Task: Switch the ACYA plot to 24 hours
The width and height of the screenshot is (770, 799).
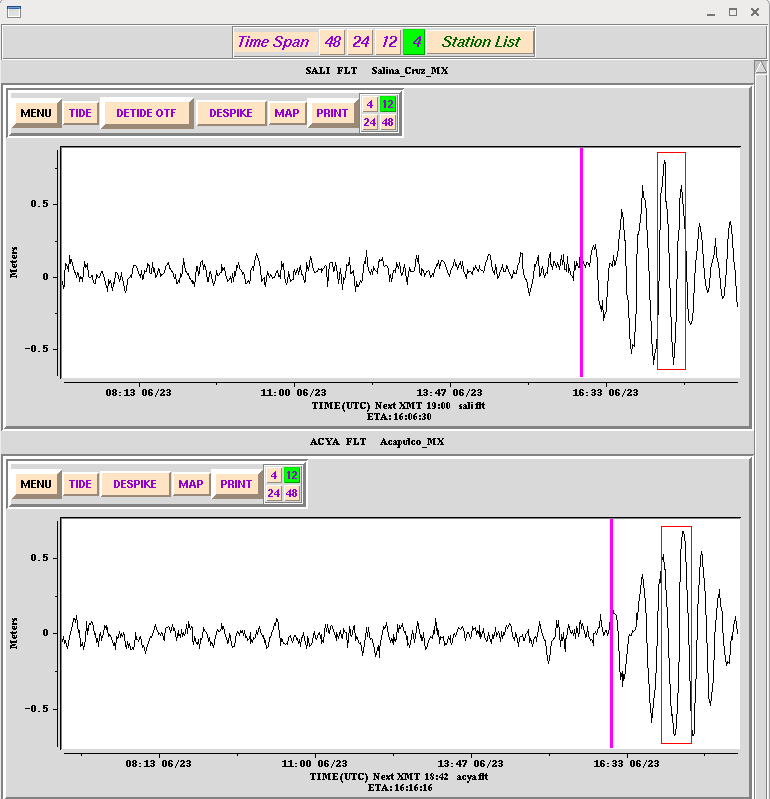Action: 274,493
